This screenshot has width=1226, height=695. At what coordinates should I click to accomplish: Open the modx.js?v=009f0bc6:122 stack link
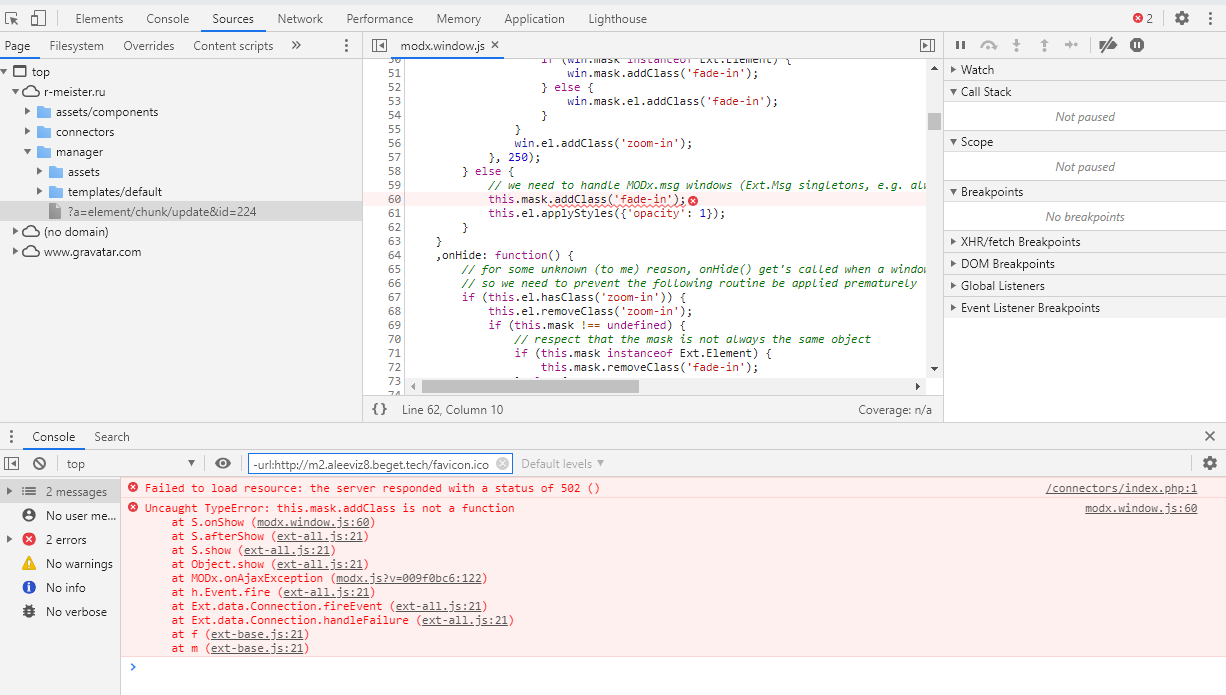410,578
